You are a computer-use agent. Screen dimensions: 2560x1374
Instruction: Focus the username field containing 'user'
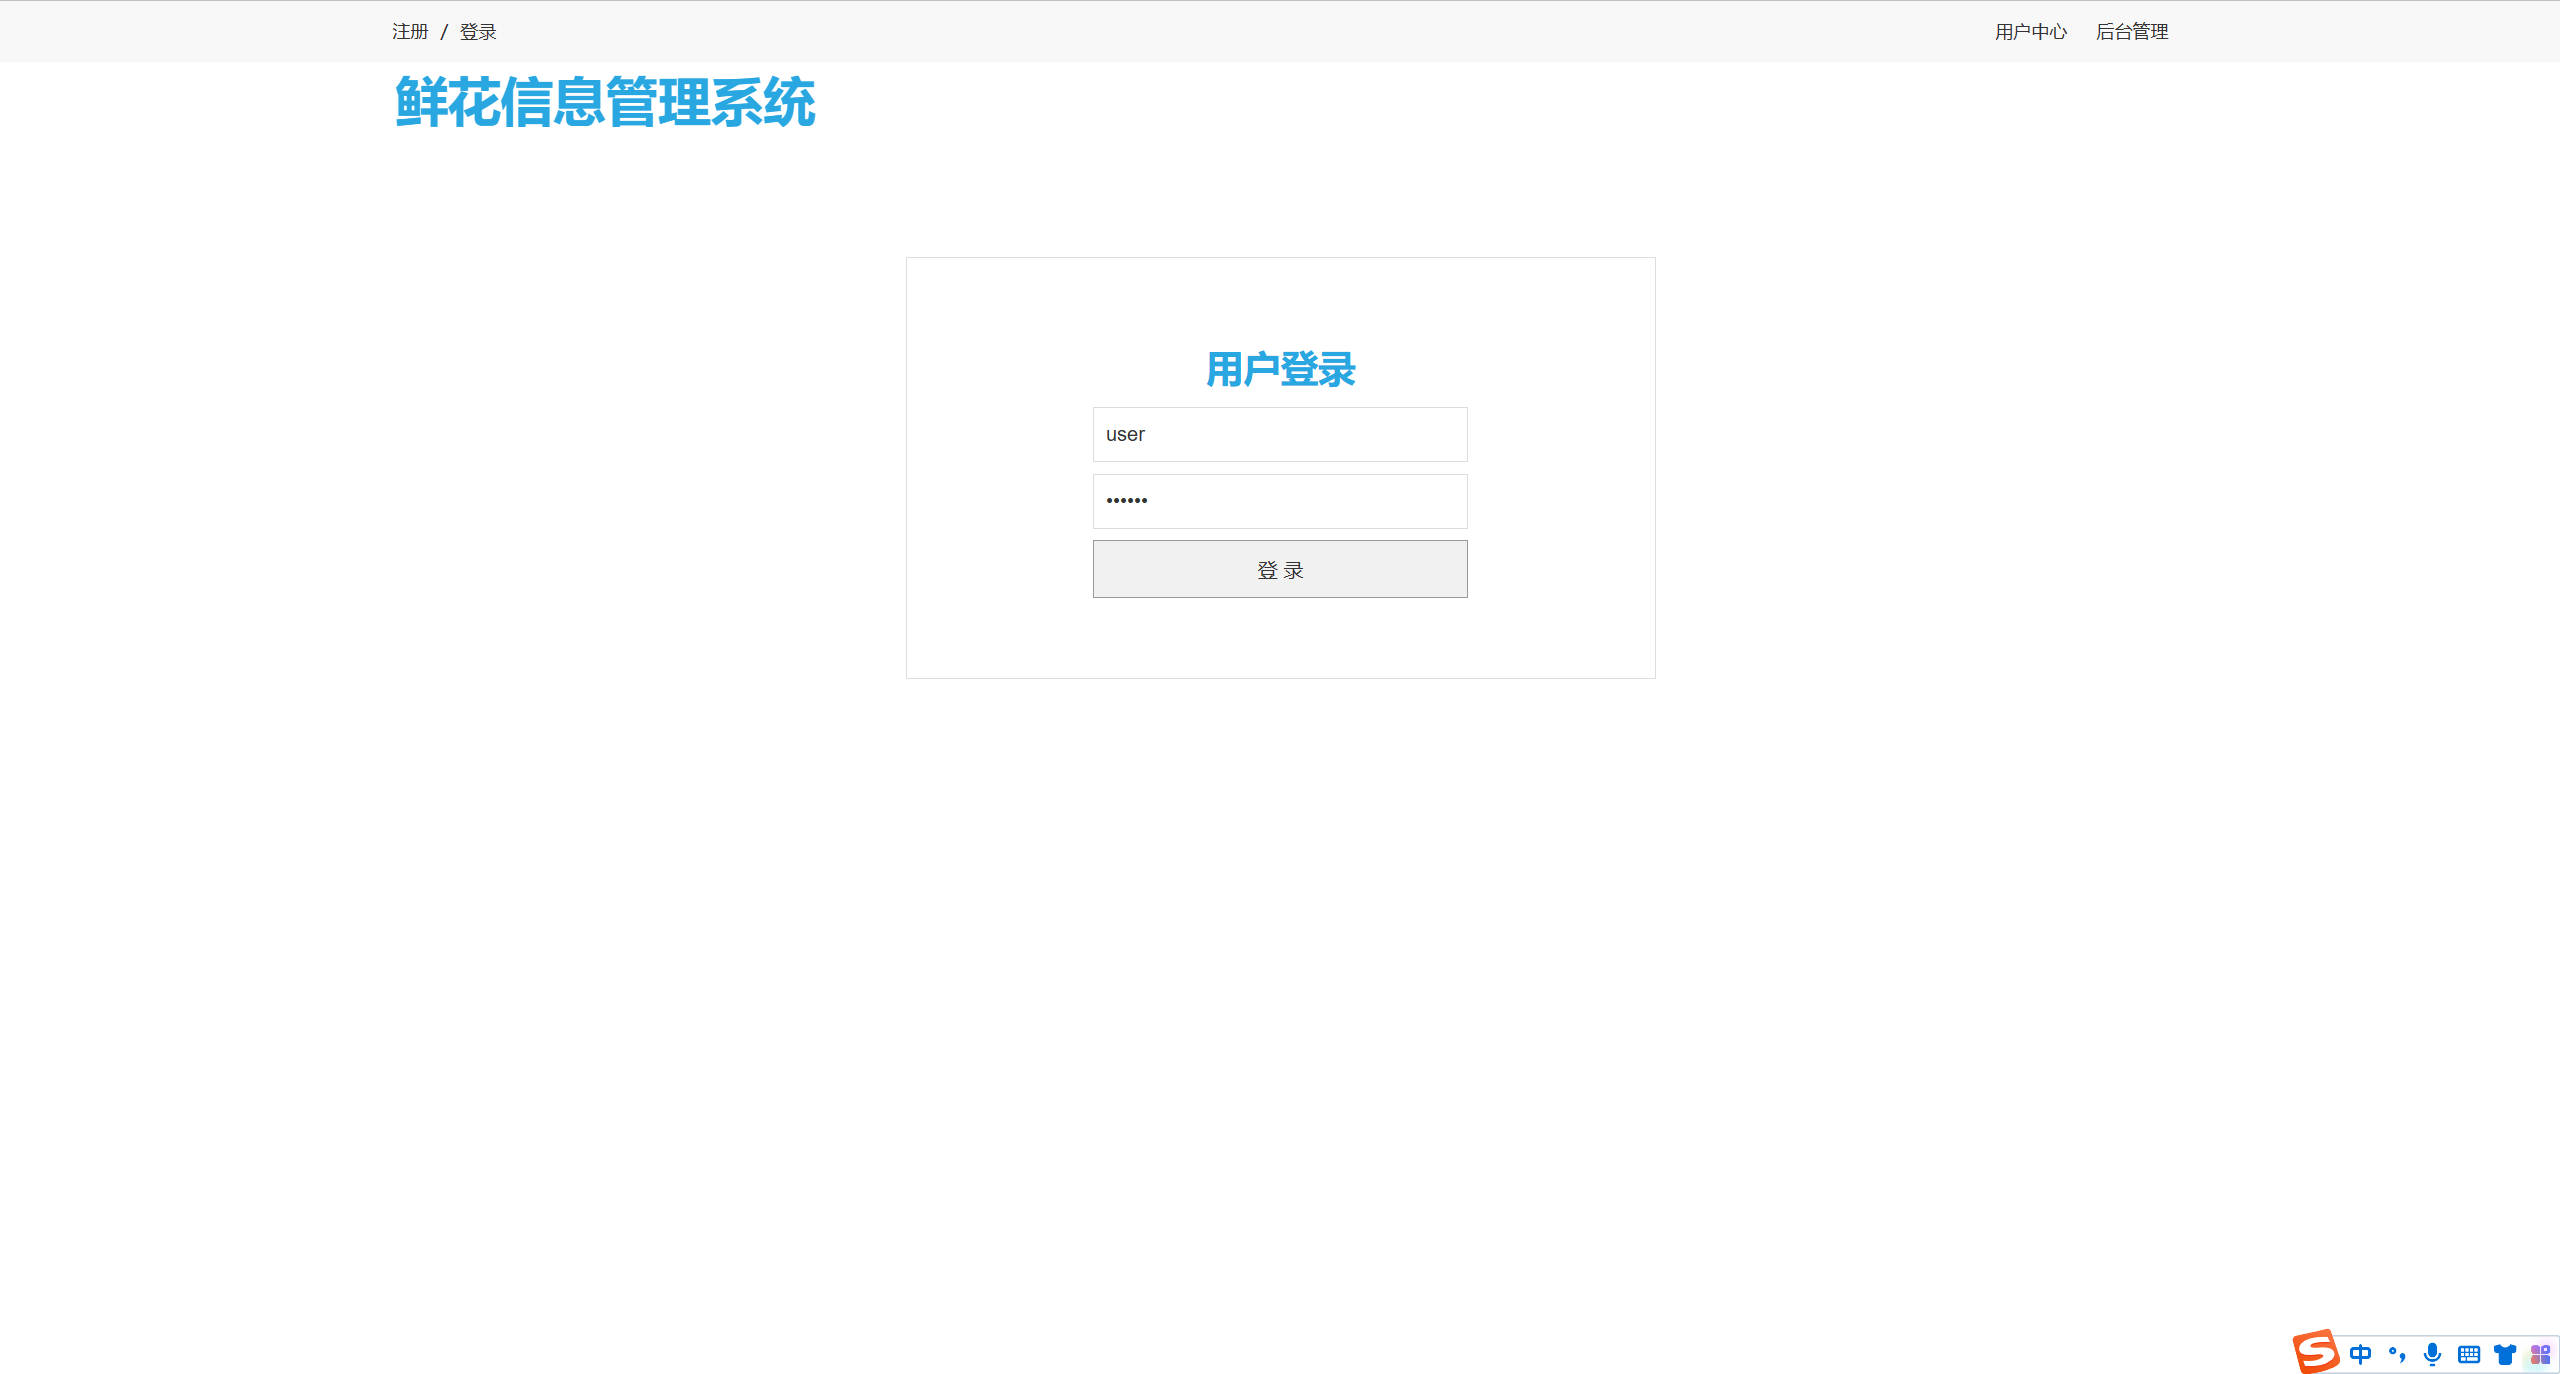[1280, 434]
